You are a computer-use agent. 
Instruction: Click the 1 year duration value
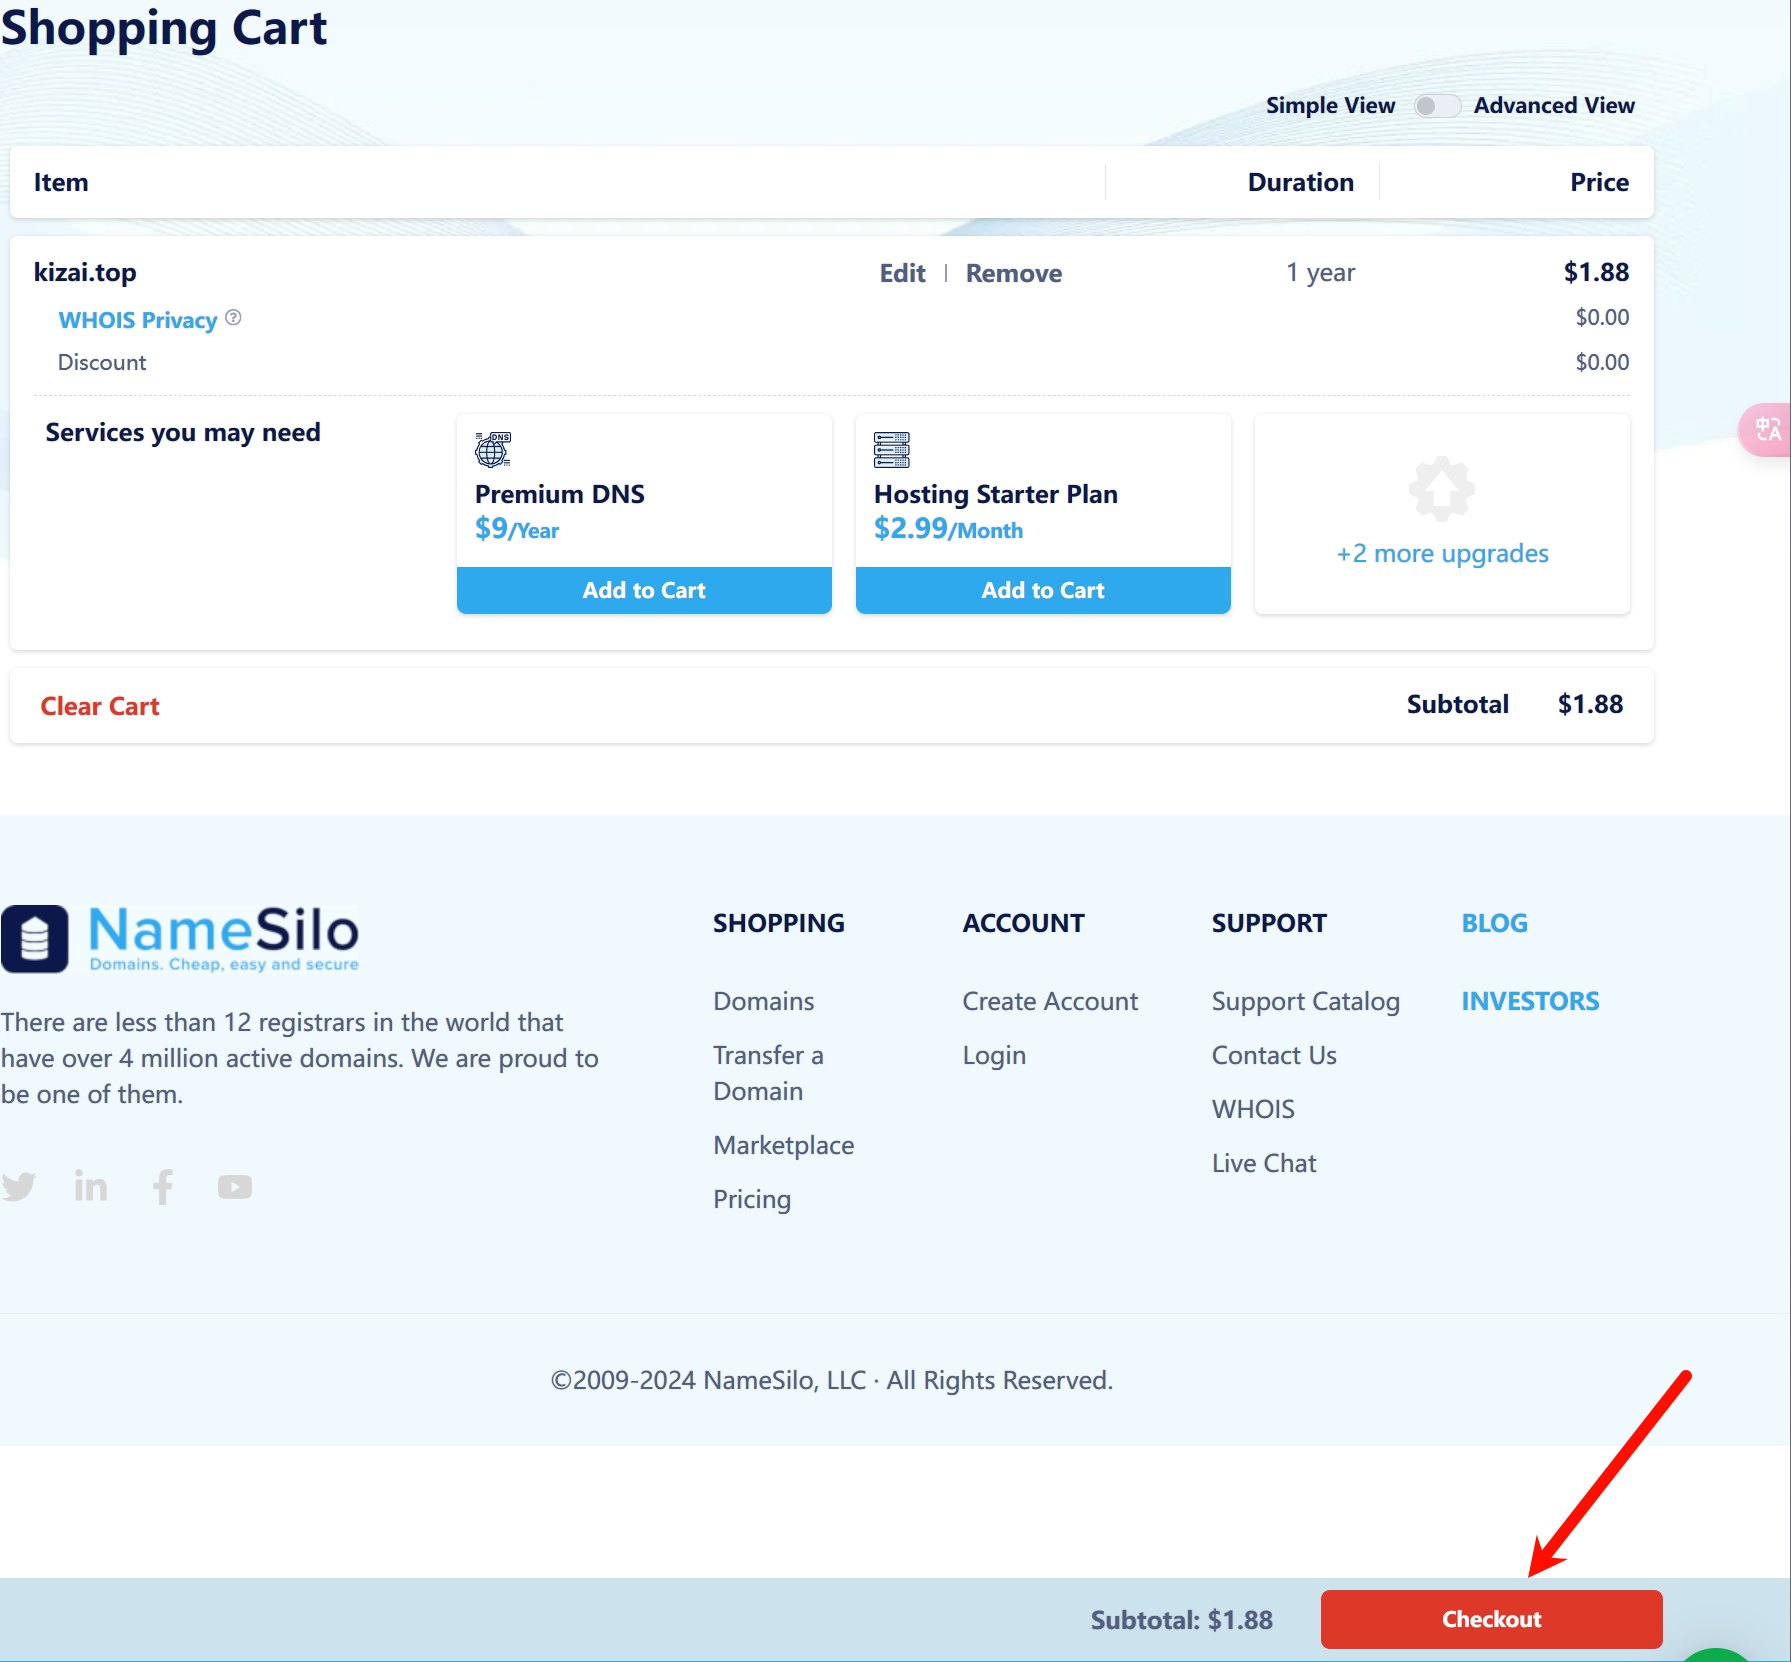tap(1320, 272)
